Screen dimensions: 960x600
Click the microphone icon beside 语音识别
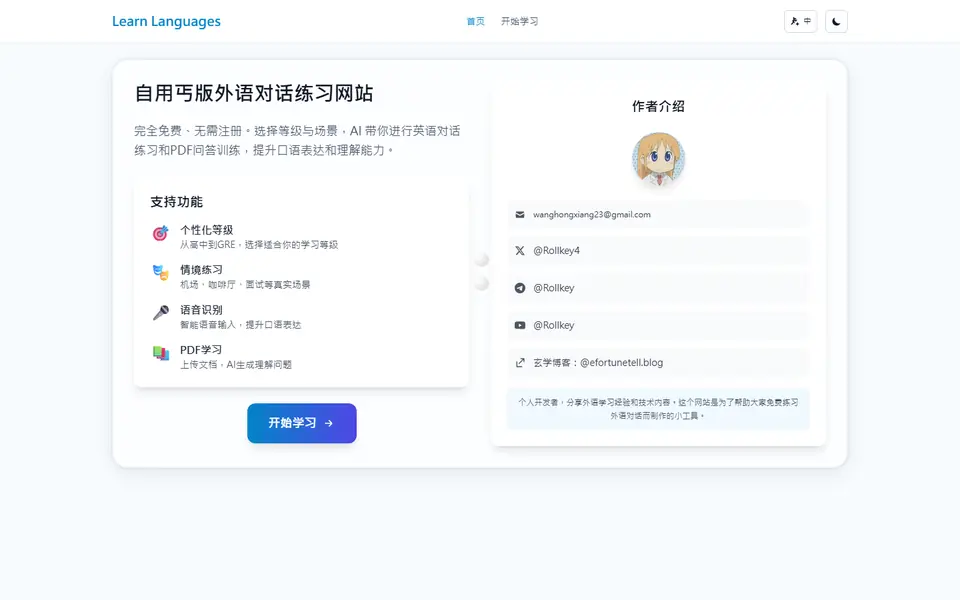click(x=160, y=313)
